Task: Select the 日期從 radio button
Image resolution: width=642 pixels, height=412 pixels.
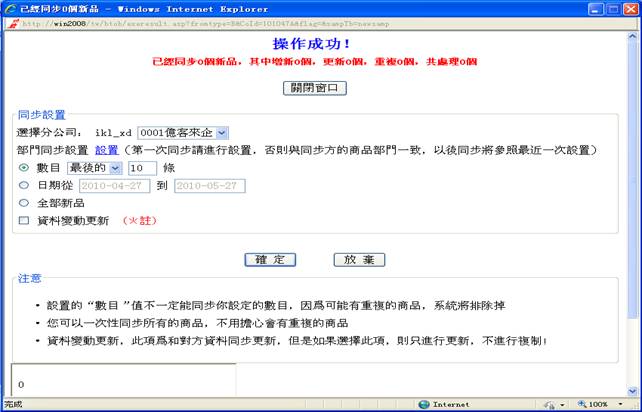Action: click(x=24, y=185)
